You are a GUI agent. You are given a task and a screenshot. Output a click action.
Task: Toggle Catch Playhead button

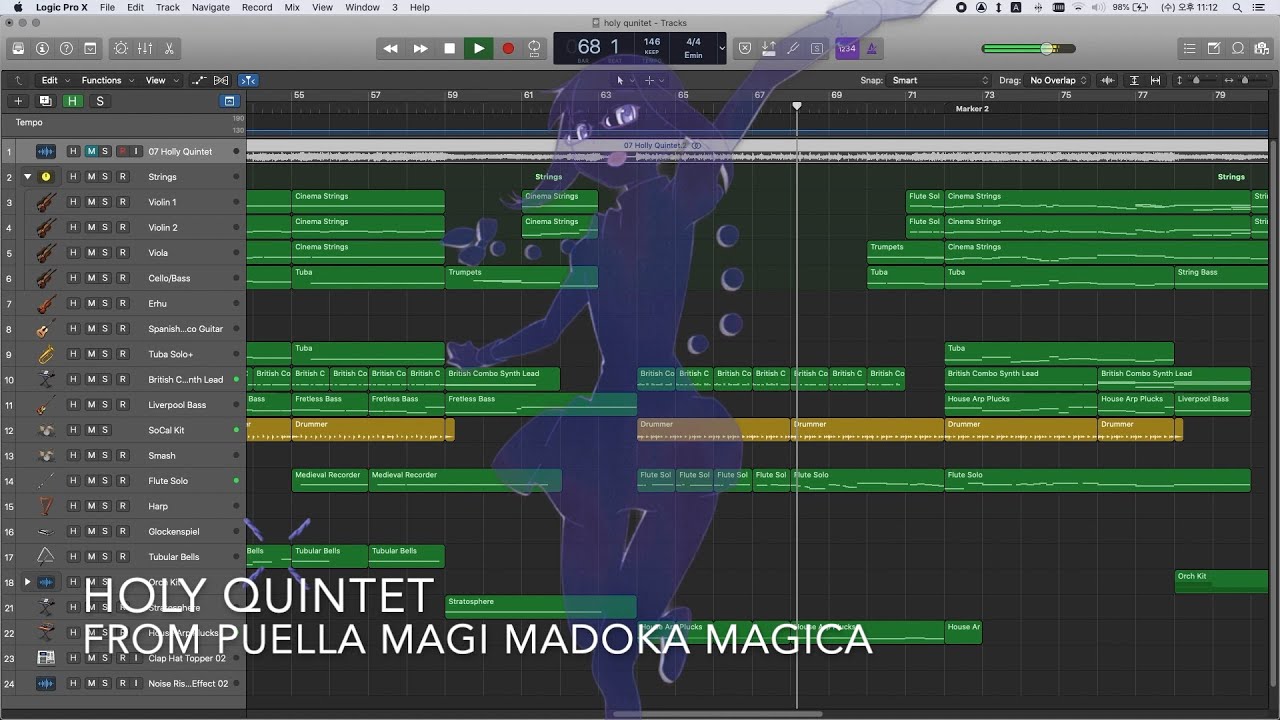tap(249, 80)
